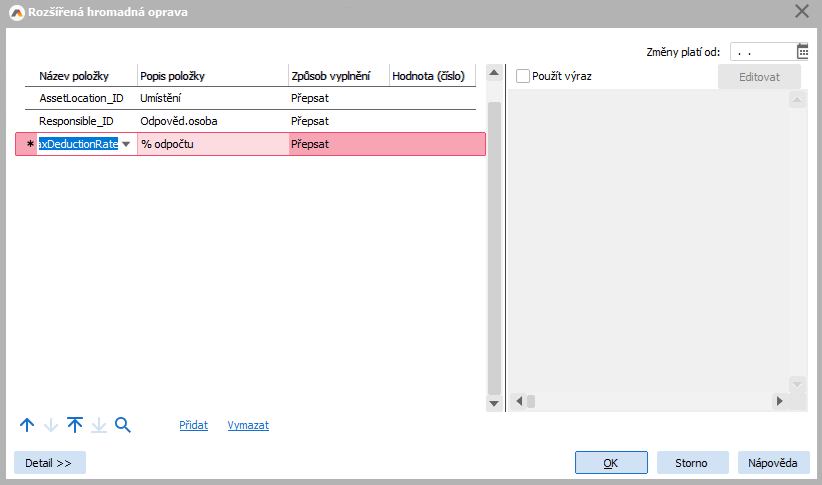The height and width of the screenshot is (485, 822).
Task: Click the Vymazat link
Action: (x=248, y=425)
